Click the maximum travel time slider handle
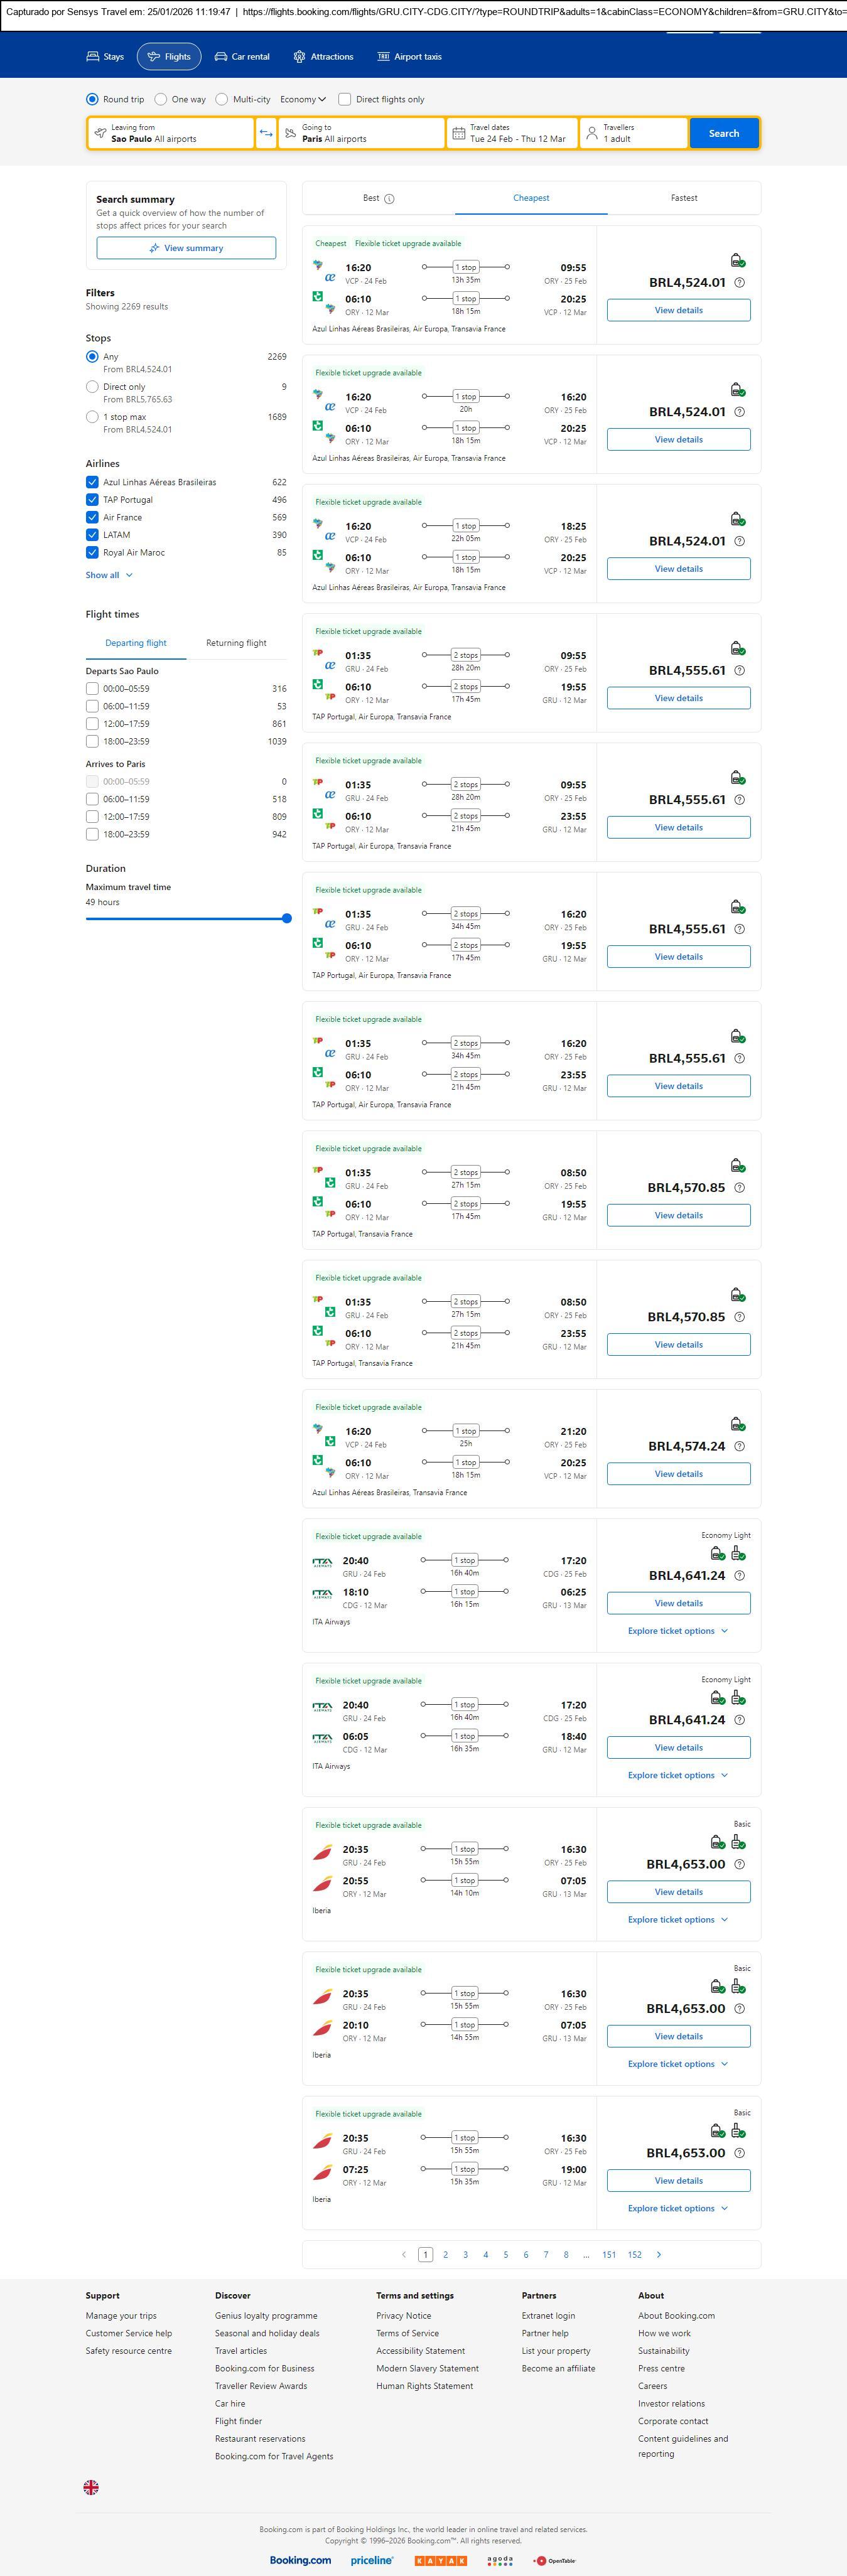Image resolution: width=847 pixels, height=2576 pixels. [287, 918]
